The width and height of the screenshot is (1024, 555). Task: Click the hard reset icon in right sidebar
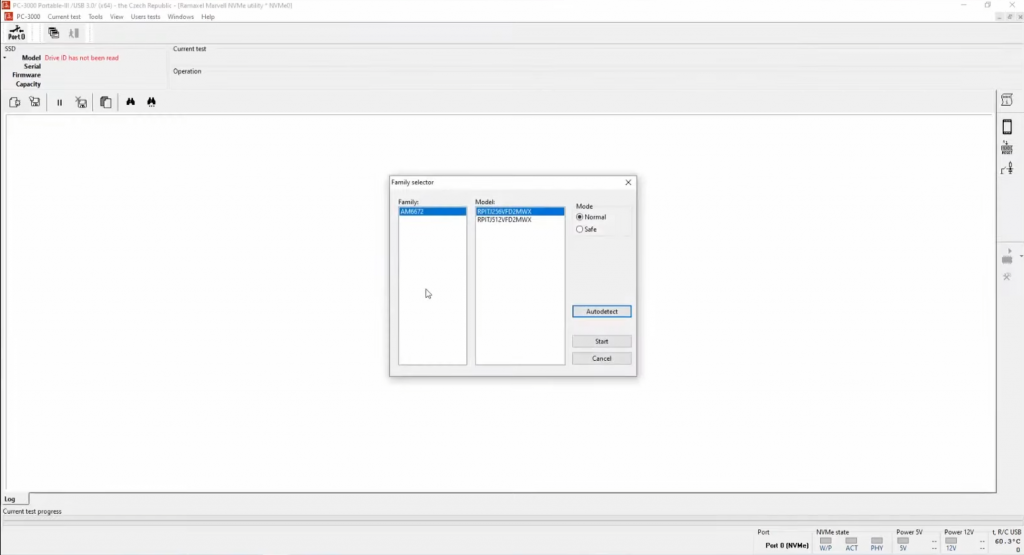pyautogui.click(x=1007, y=148)
